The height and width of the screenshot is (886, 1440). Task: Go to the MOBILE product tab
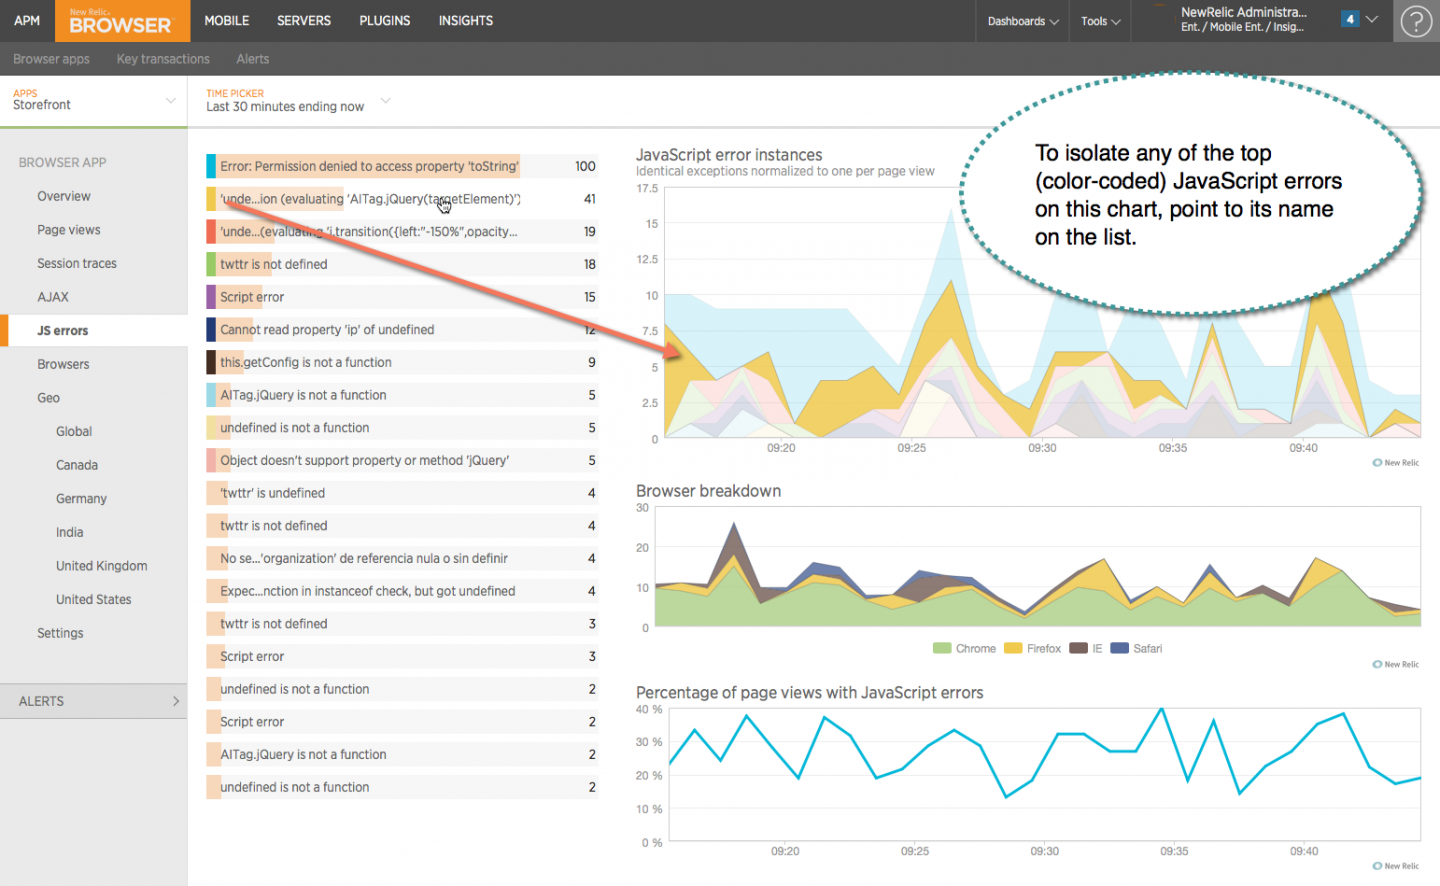[x=227, y=20]
